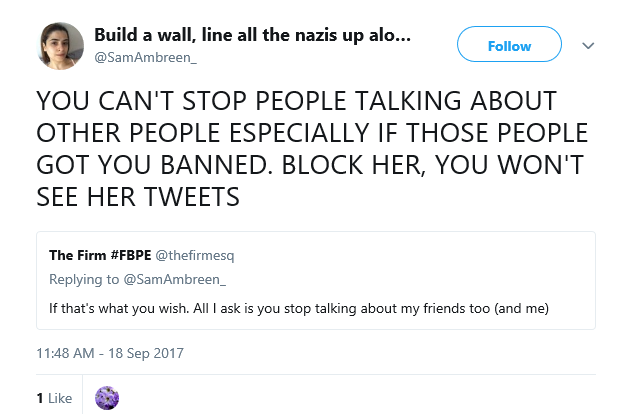Click @SamAmbreen_ handle under display name
Viewport: 633px width, 414px height.
pos(145,58)
